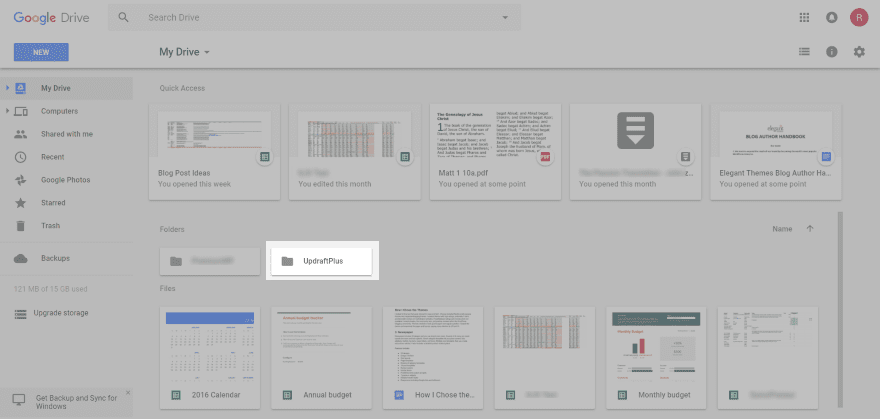This screenshot has width=880, height=419.
Task: Expand the My Drive tree arrow
Action: [x=8, y=88]
